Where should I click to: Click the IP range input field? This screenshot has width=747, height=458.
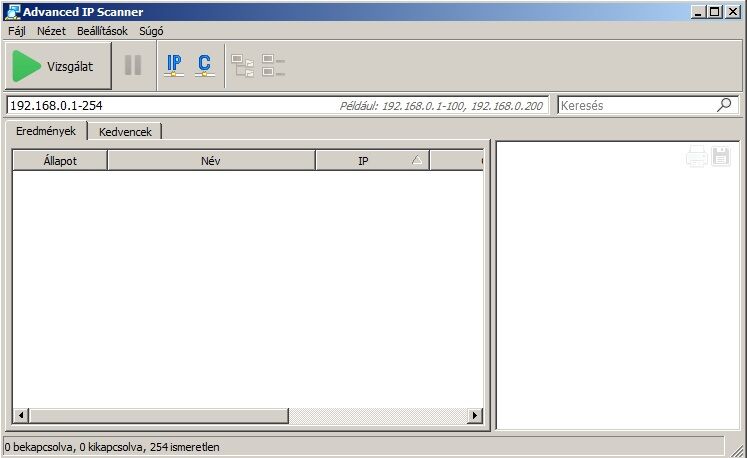(x=277, y=105)
